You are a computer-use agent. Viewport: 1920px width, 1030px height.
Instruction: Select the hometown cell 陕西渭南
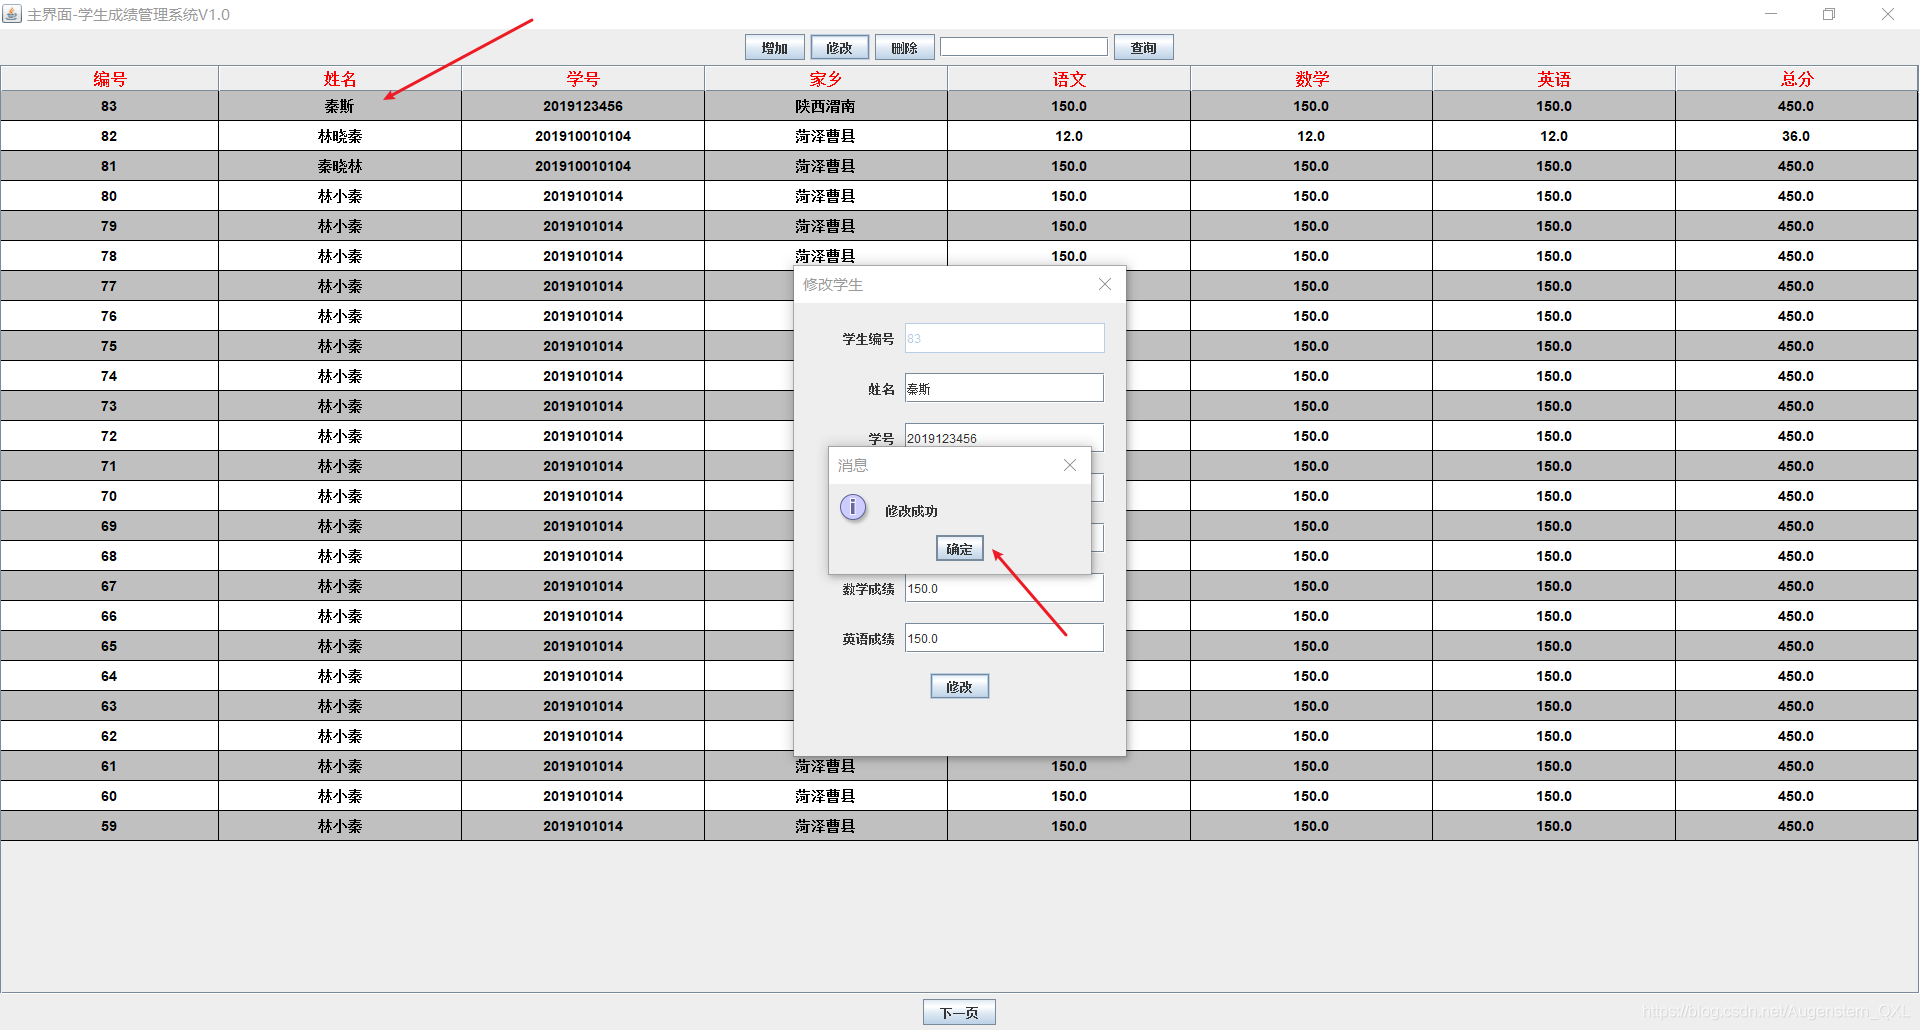pos(826,106)
